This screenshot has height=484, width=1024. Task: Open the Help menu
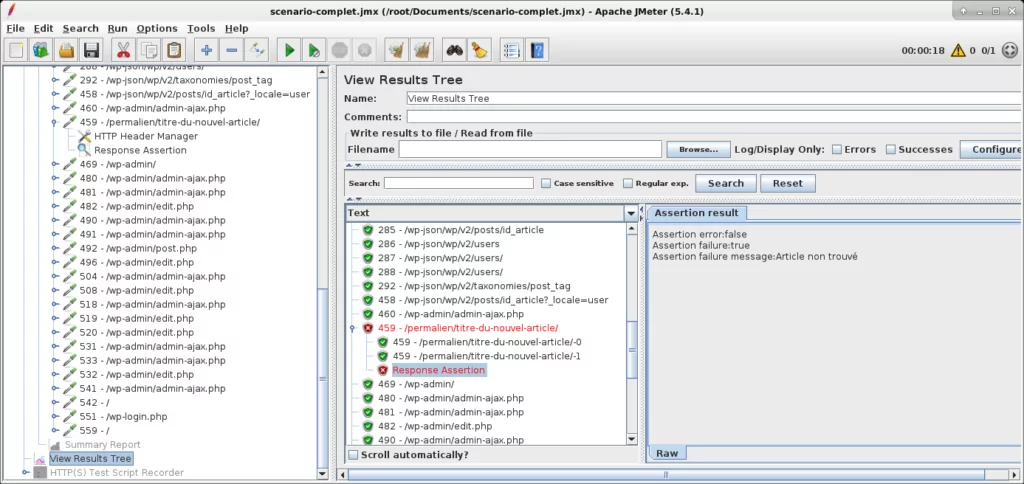tap(236, 29)
